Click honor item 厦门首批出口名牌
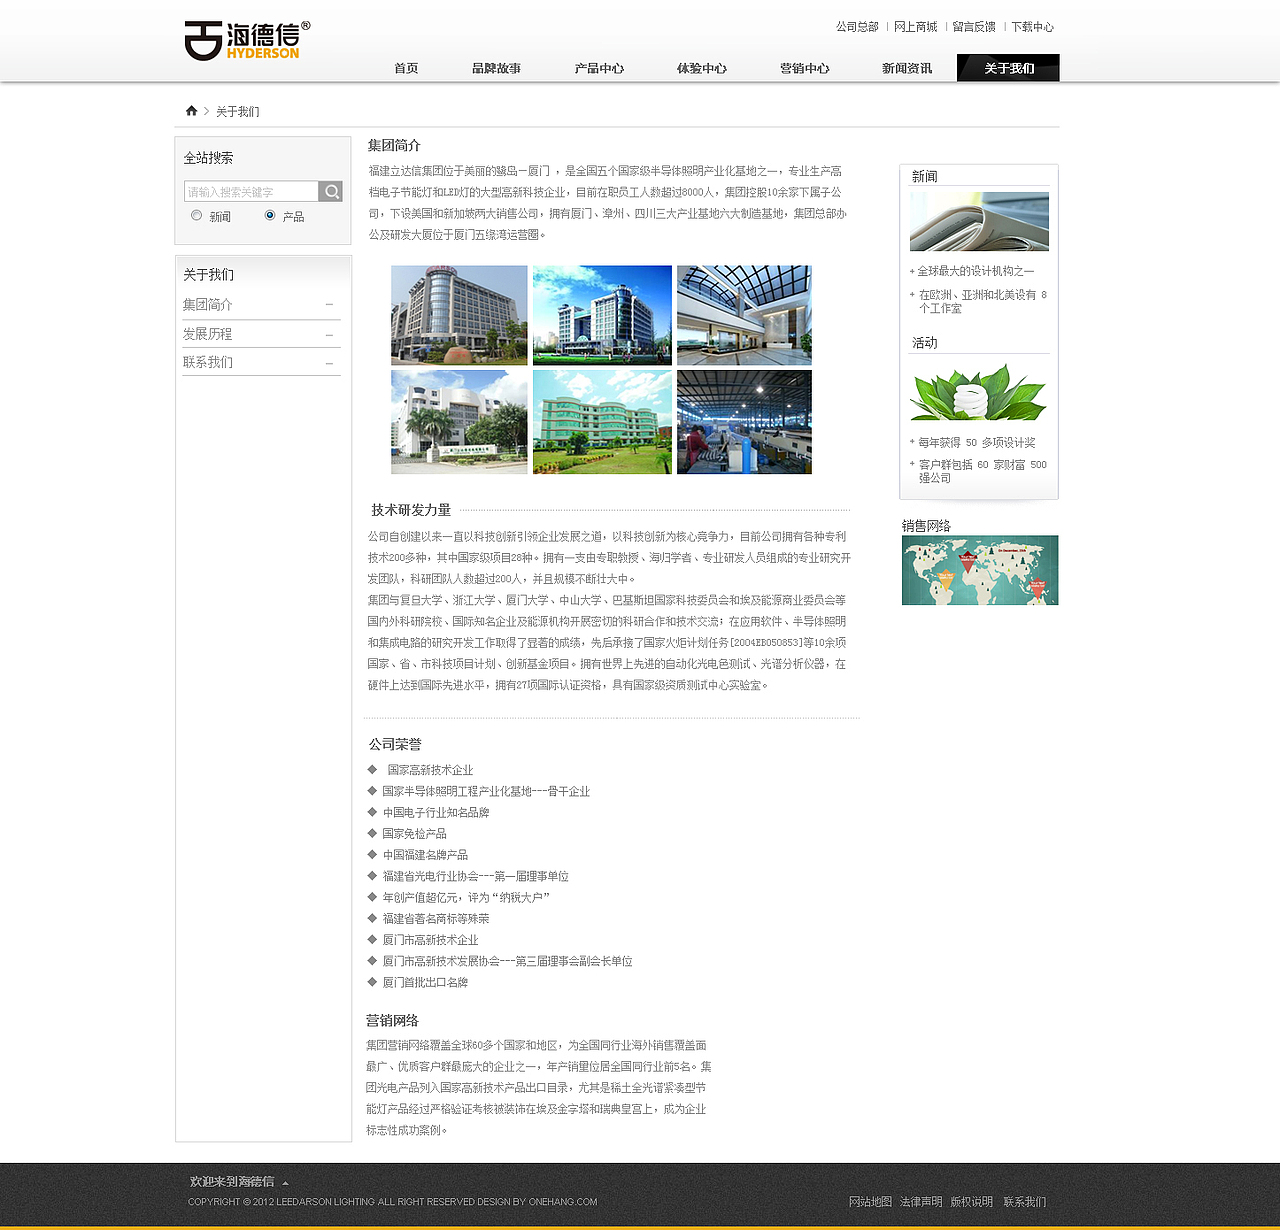The width and height of the screenshot is (1280, 1230). 425,983
